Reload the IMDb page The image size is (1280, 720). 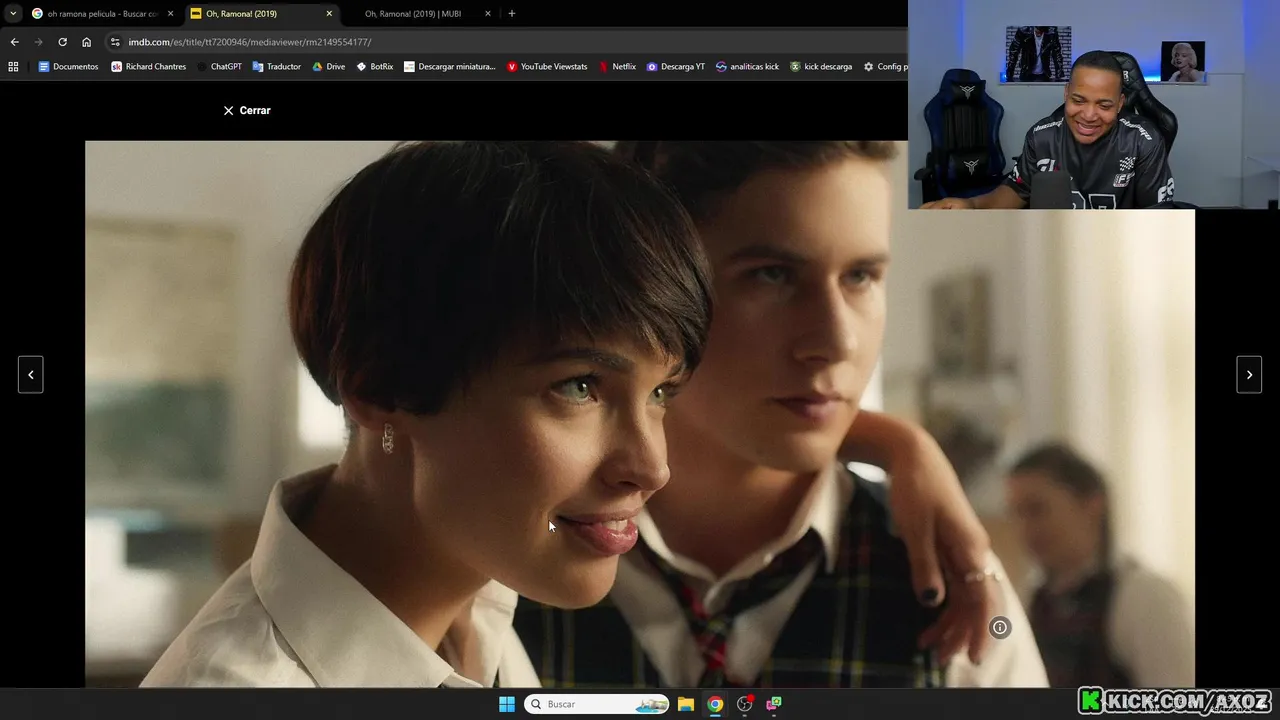point(62,42)
